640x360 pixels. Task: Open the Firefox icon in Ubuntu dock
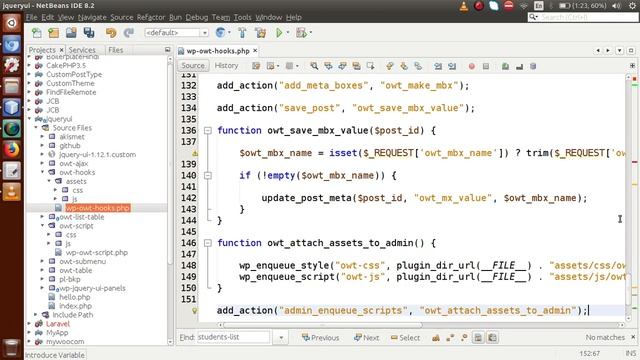coord(11,149)
